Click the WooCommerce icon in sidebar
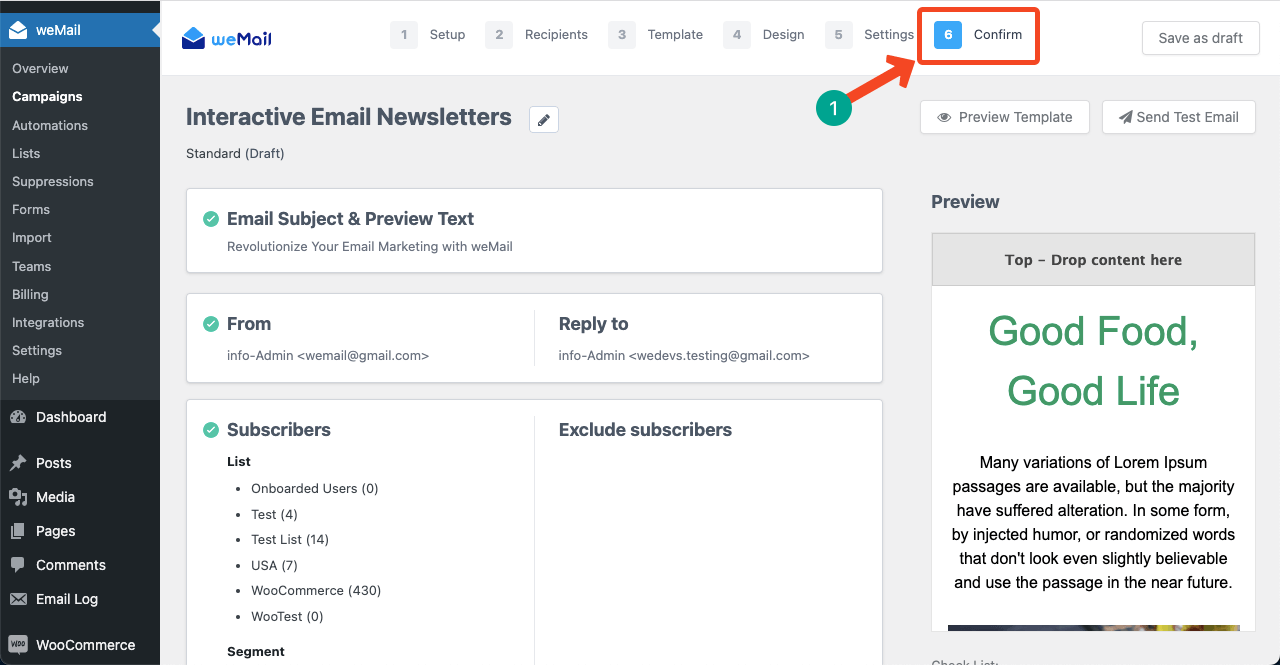This screenshot has width=1280, height=665. pos(18,645)
